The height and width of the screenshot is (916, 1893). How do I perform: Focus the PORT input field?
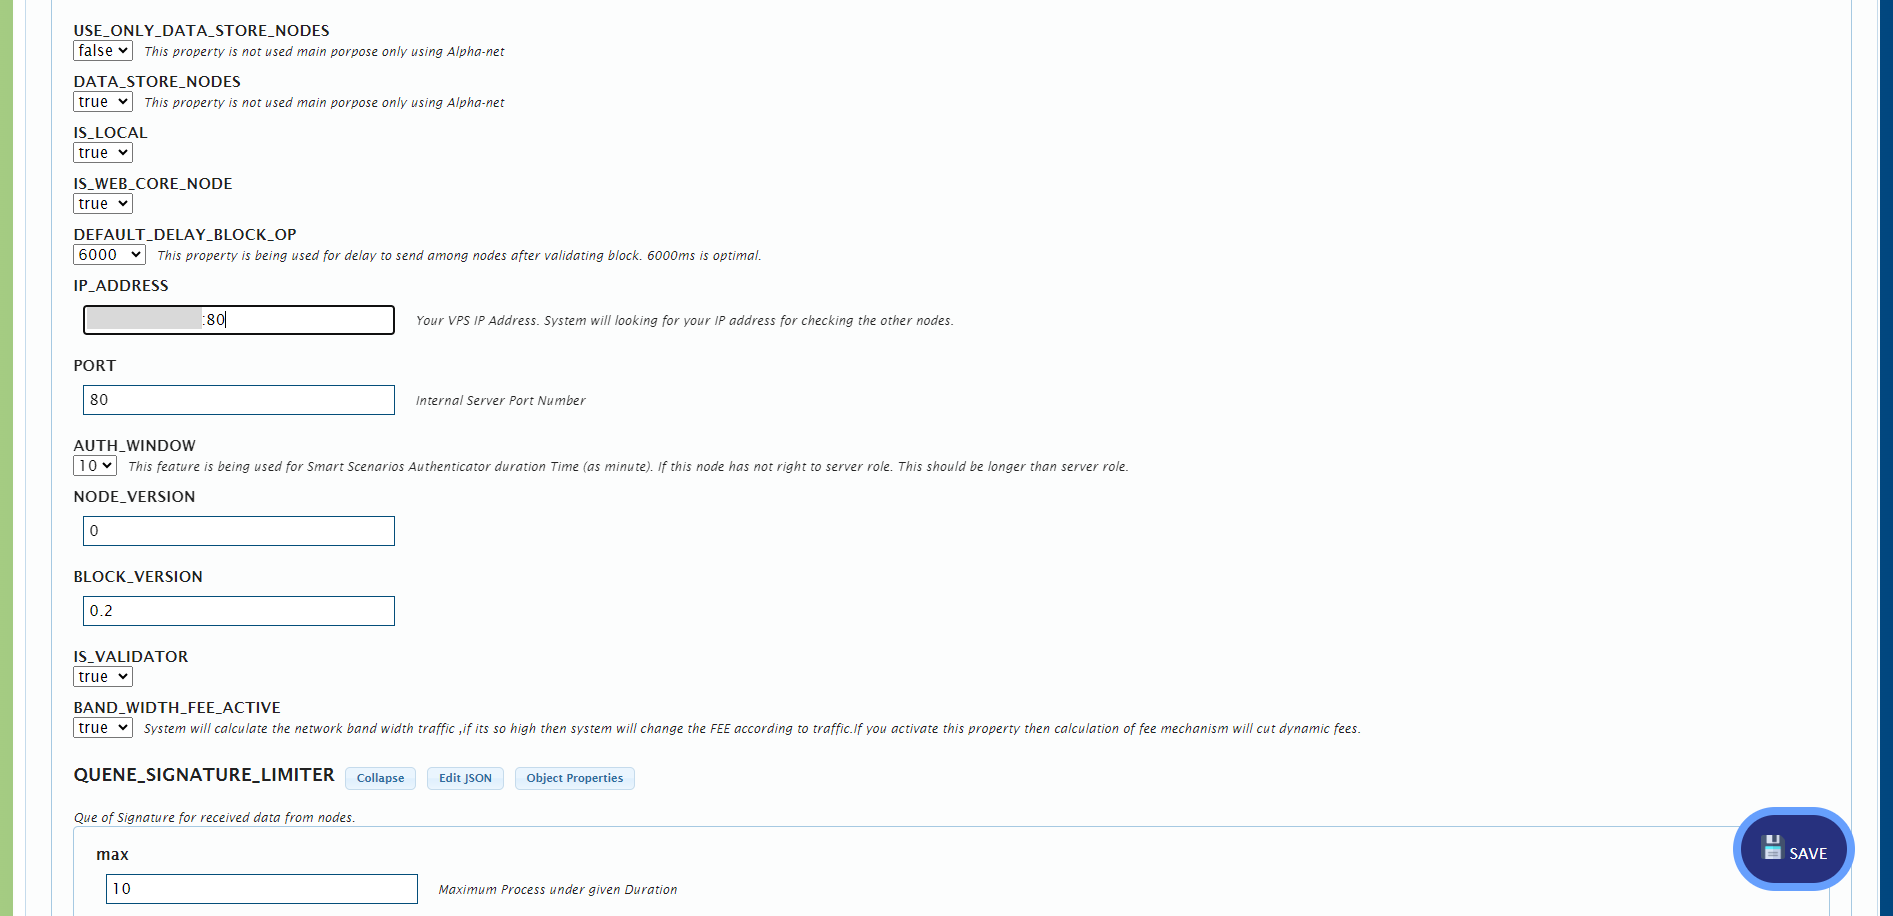(x=239, y=400)
